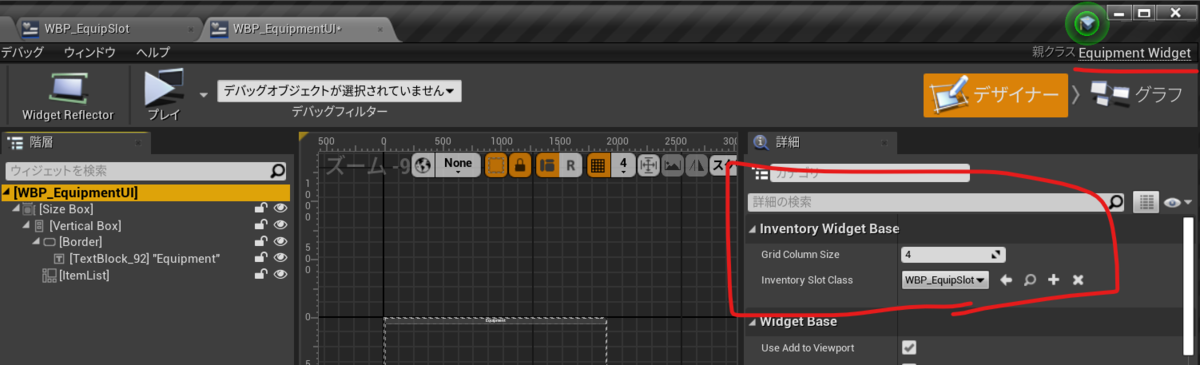Viewport: 1200px width, 365px height.
Task: Toggle visibility eye of ItemList
Action: tap(281, 274)
